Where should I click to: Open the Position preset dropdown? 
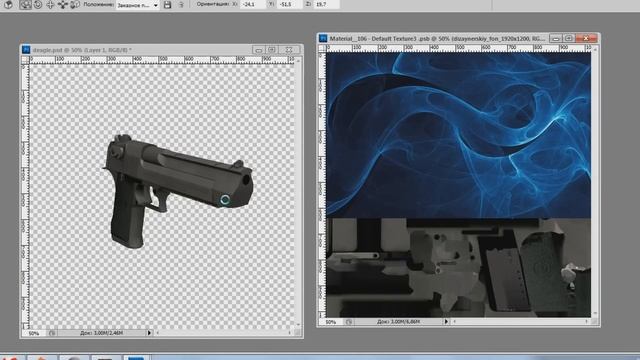point(138,5)
